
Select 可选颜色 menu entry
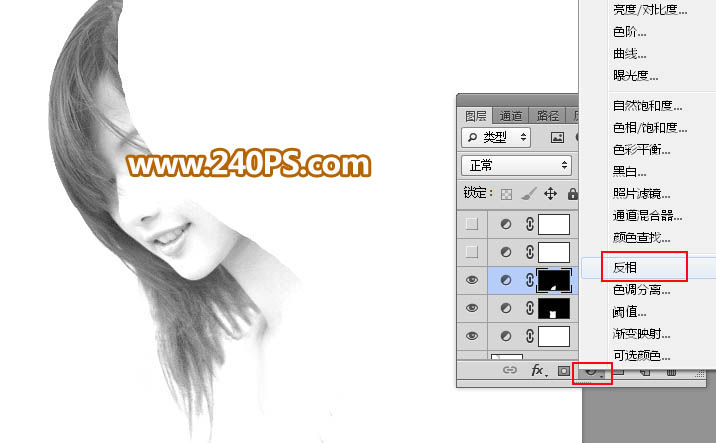coord(642,355)
